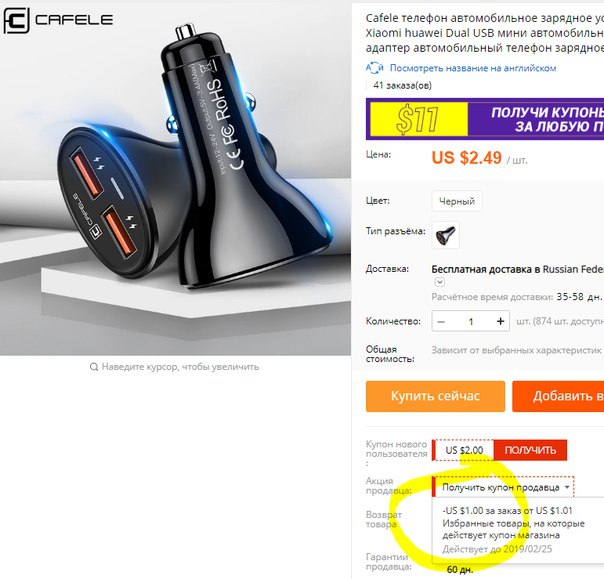Click the quantity input field
This screenshot has height=579, width=604.
pyautogui.click(x=471, y=321)
